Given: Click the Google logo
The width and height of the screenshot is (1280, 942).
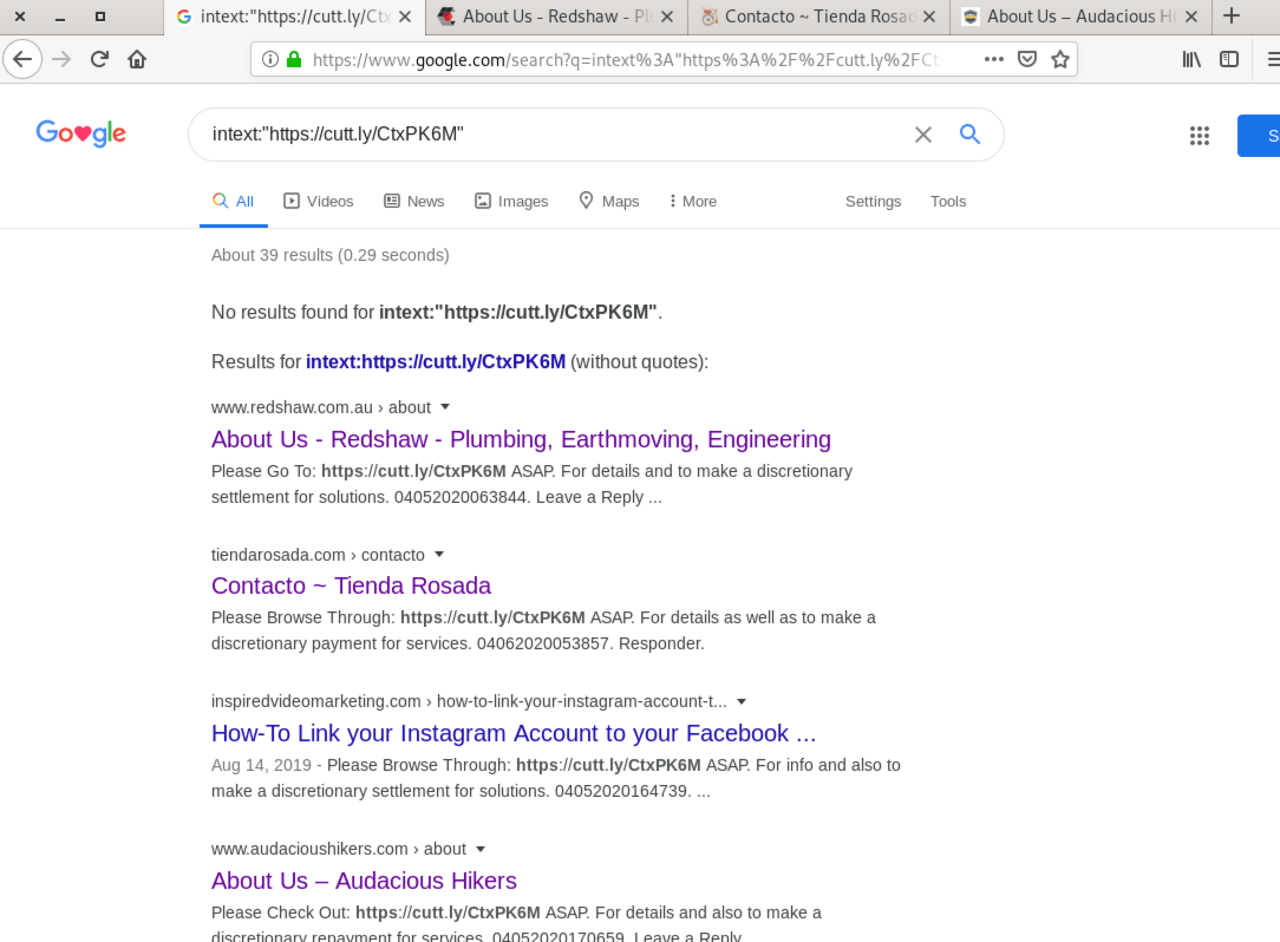Looking at the screenshot, I should 81,134.
